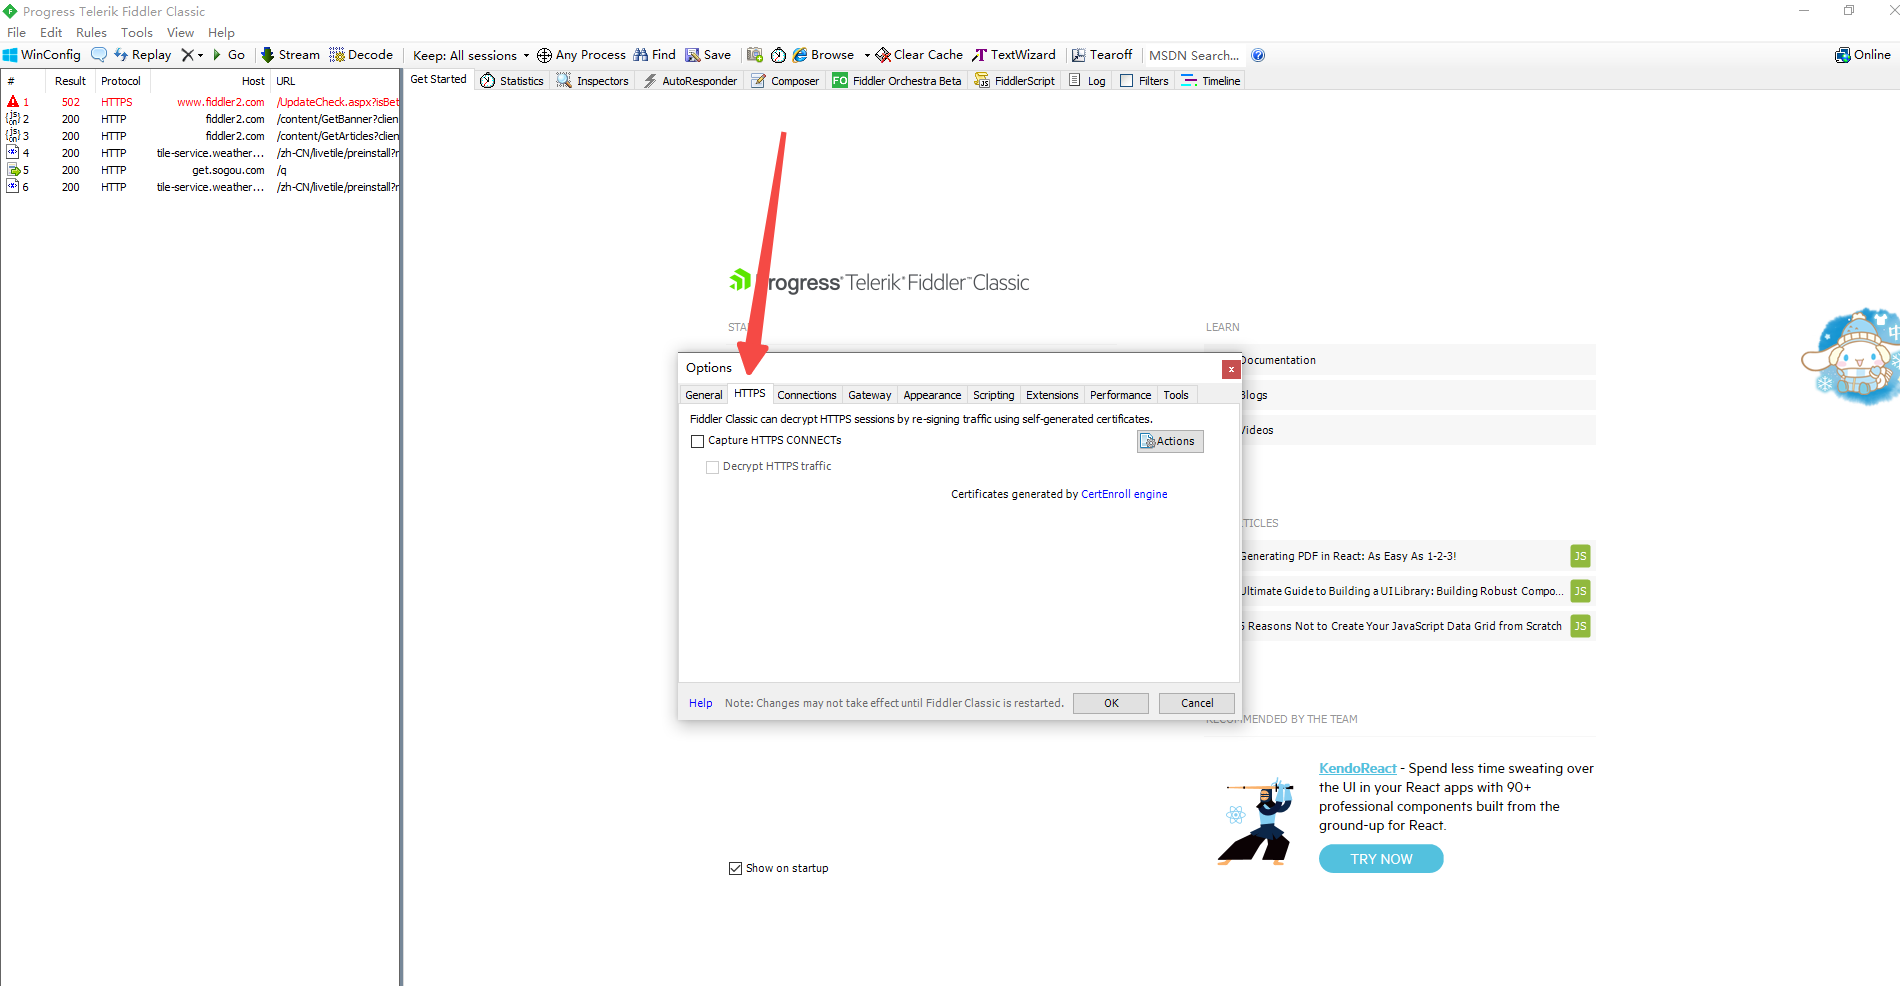1900x986 pixels.
Task: Open the Keep: All sessions dropdown
Action: pos(471,55)
